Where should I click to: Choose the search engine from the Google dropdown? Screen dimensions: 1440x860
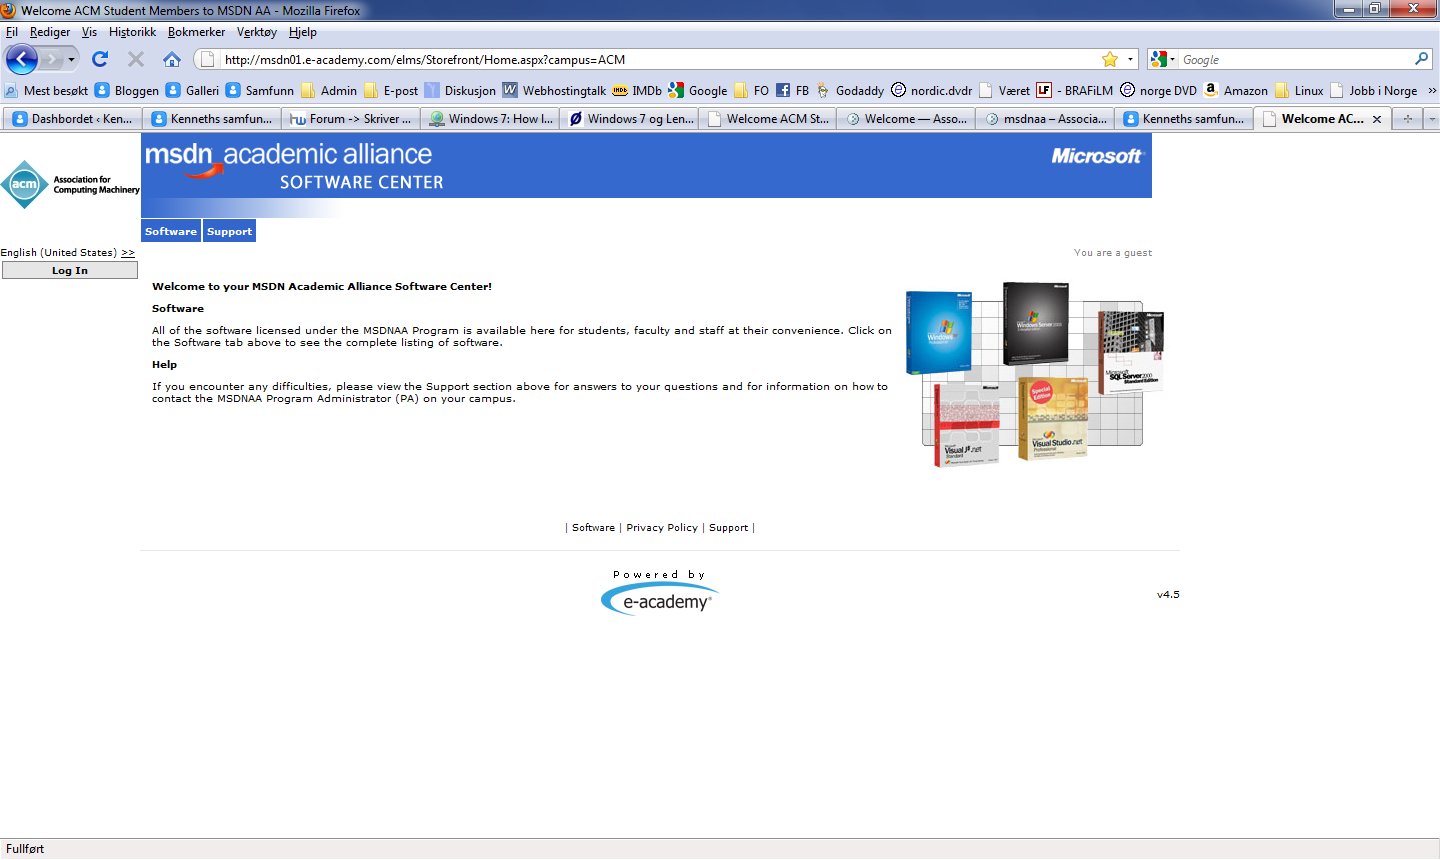coord(1162,59)
